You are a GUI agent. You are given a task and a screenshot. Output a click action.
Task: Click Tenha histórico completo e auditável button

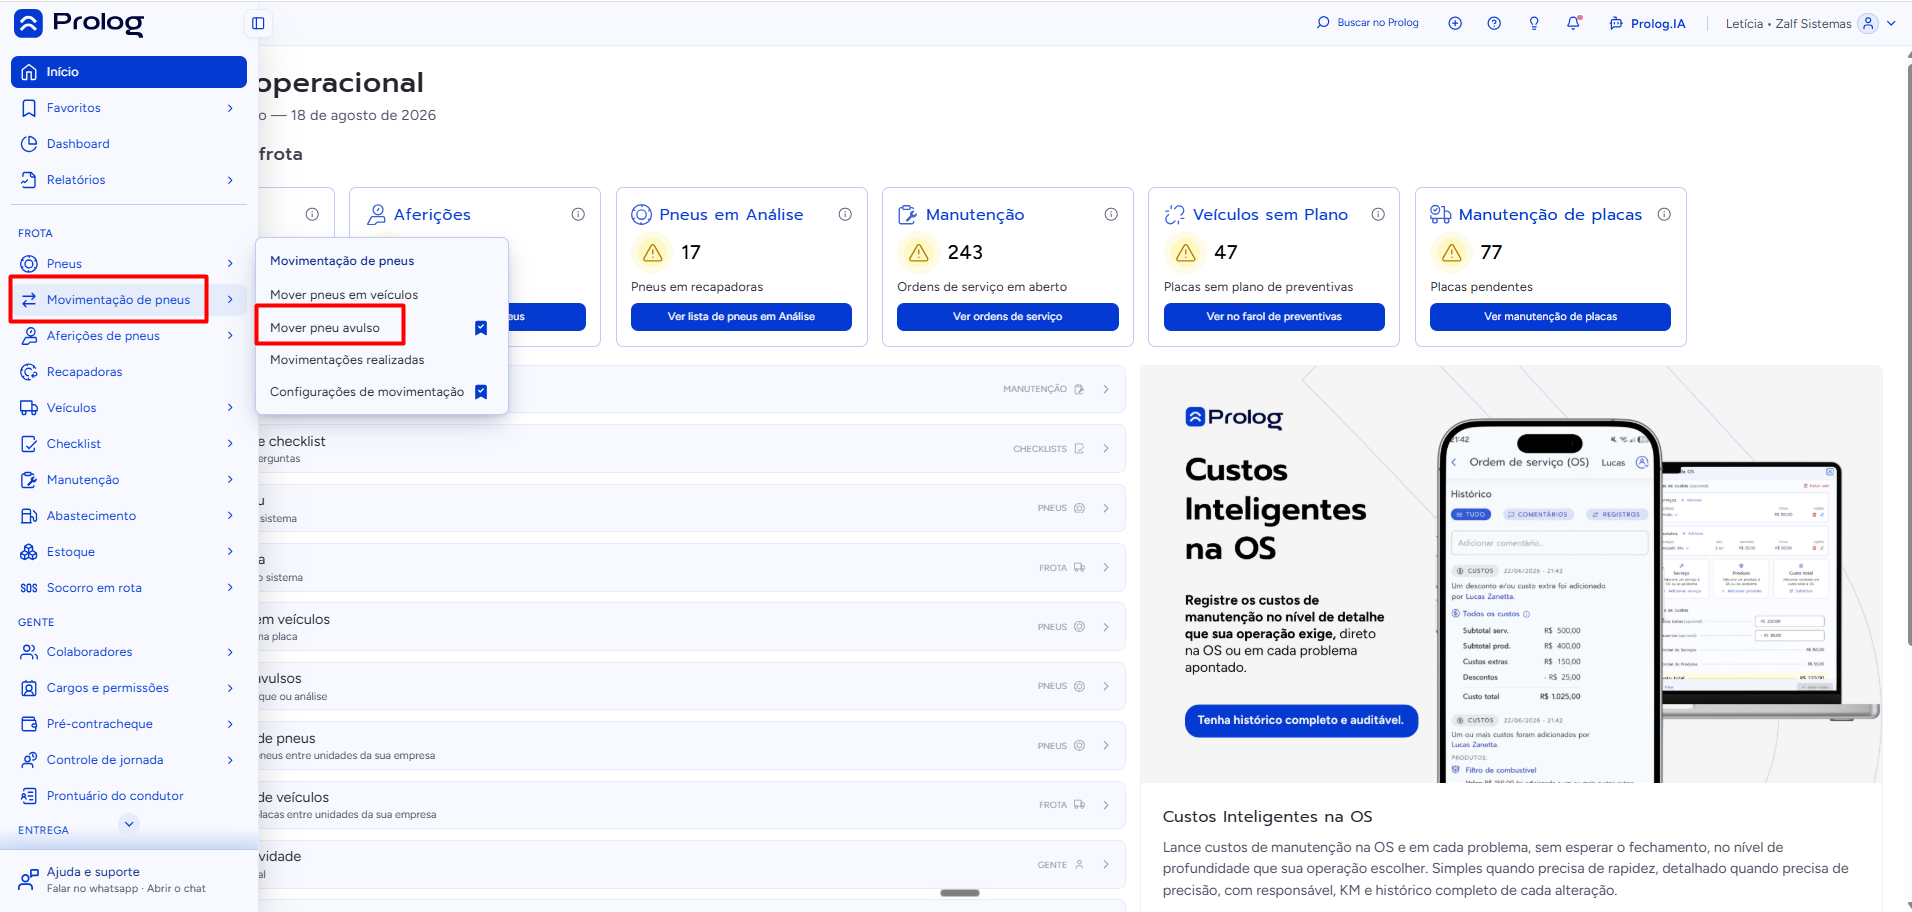[1301, 720]
